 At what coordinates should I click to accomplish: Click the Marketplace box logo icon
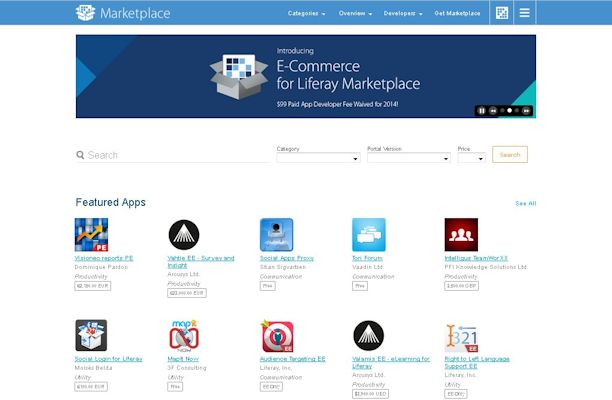[x=85, y=13]
